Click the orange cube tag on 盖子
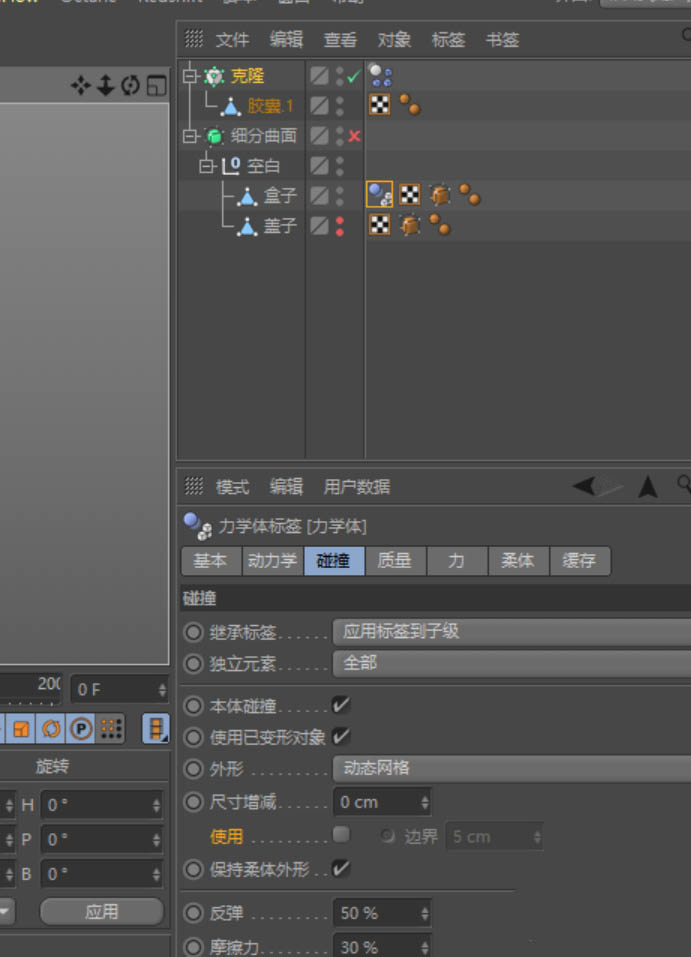 (x=410, y=225)
